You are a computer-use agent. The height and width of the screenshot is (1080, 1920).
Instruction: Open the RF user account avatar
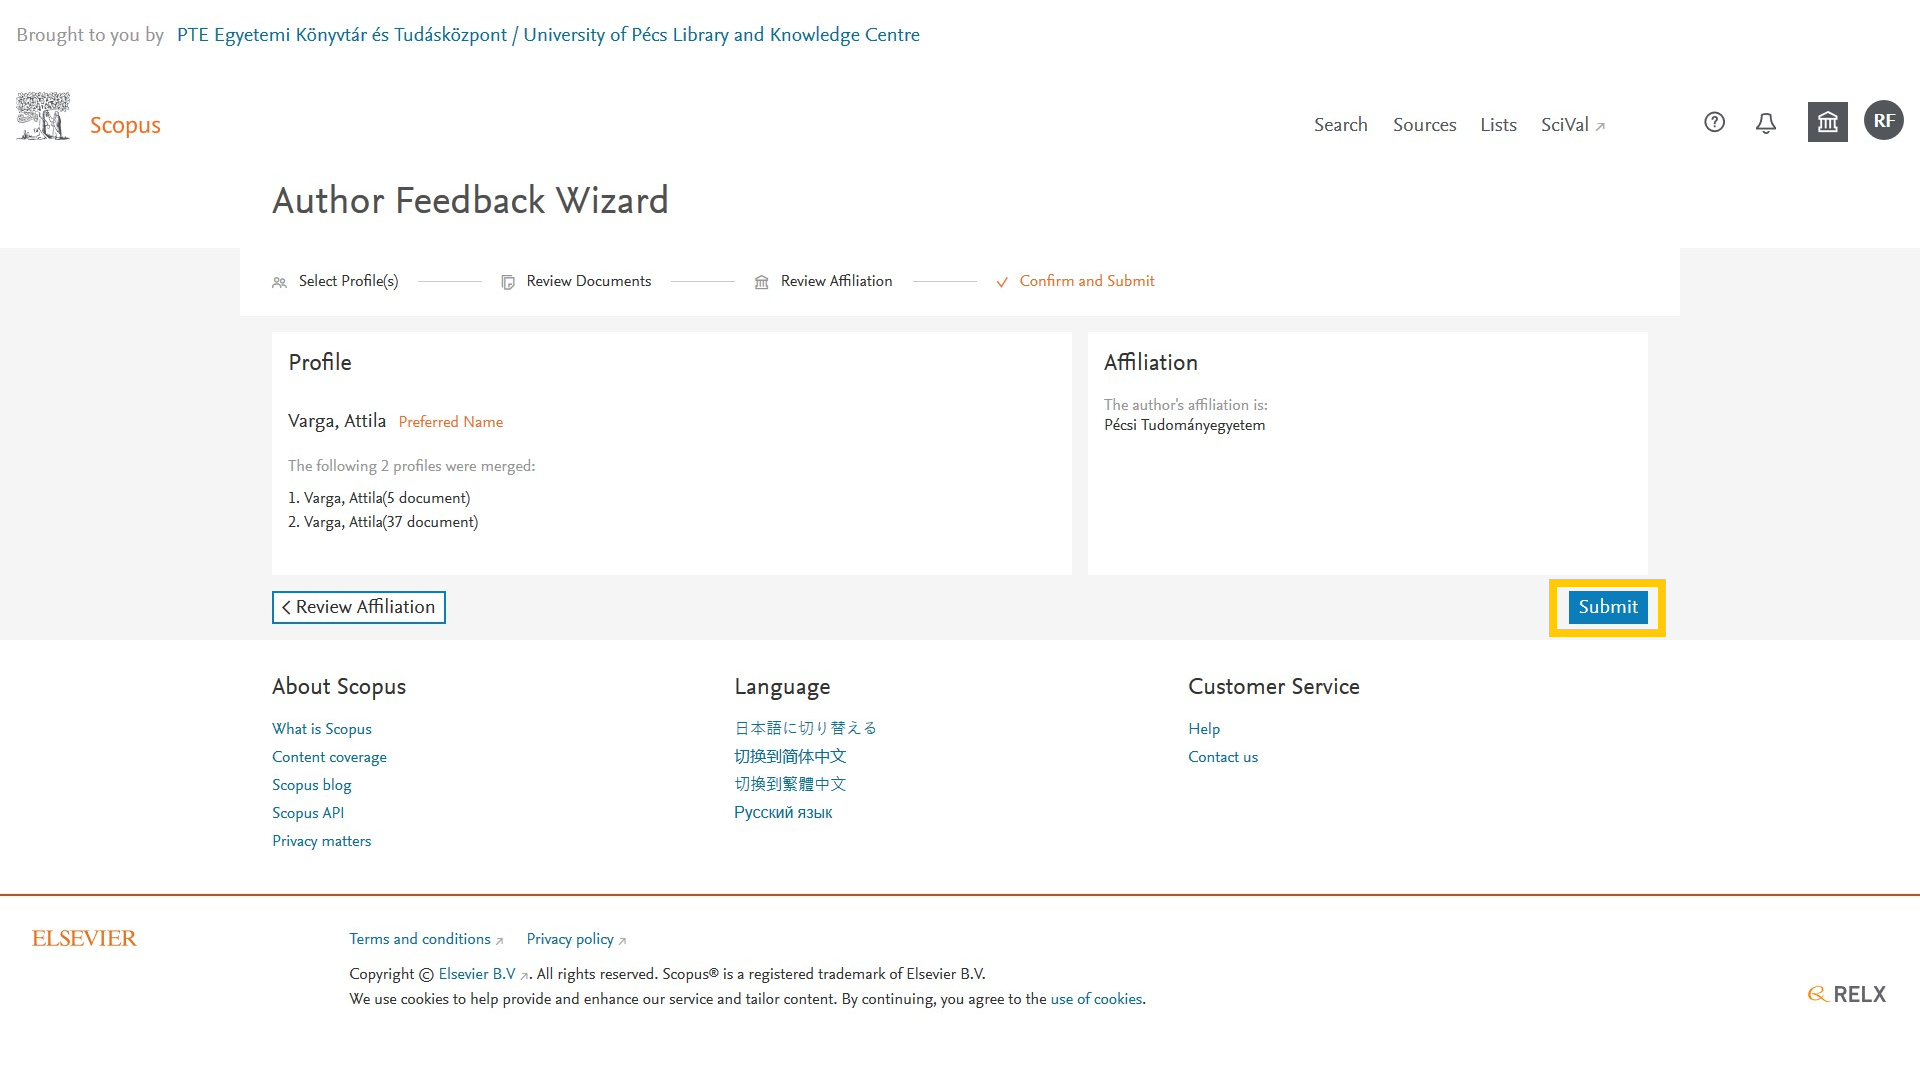point(1883,121)
